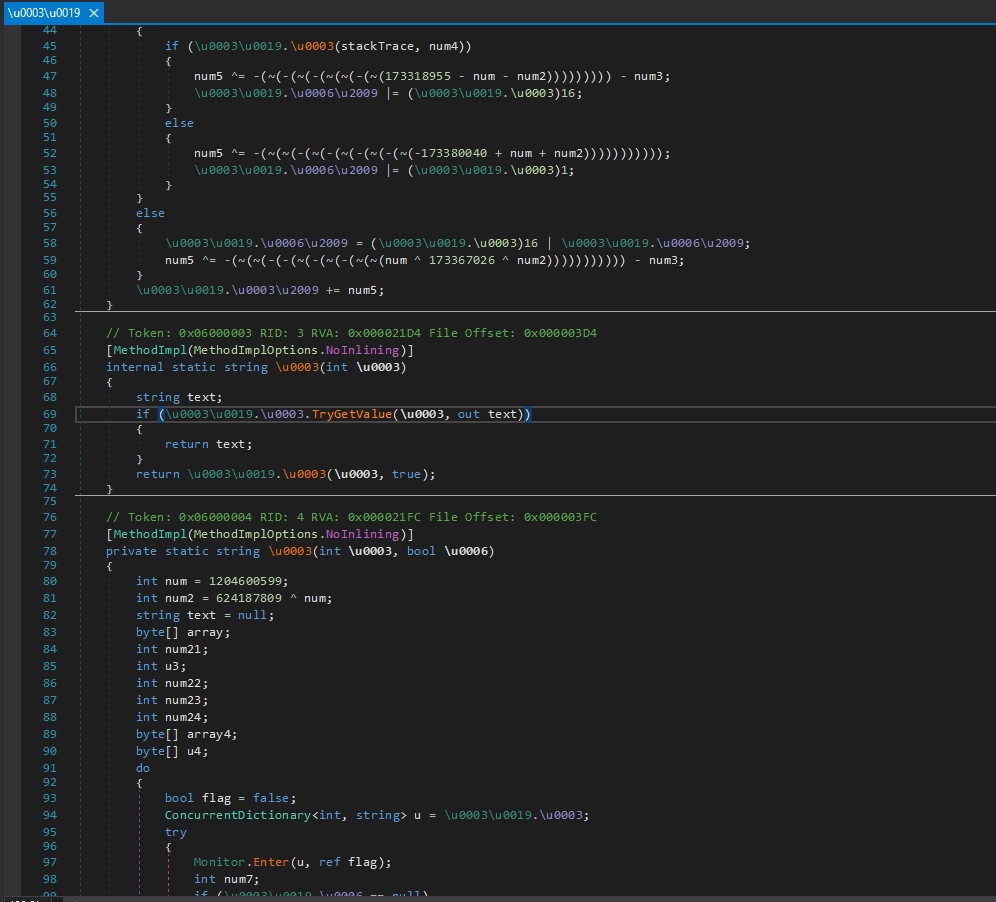
Task: Click the out keyword on line 69
Action: [469, 414]
